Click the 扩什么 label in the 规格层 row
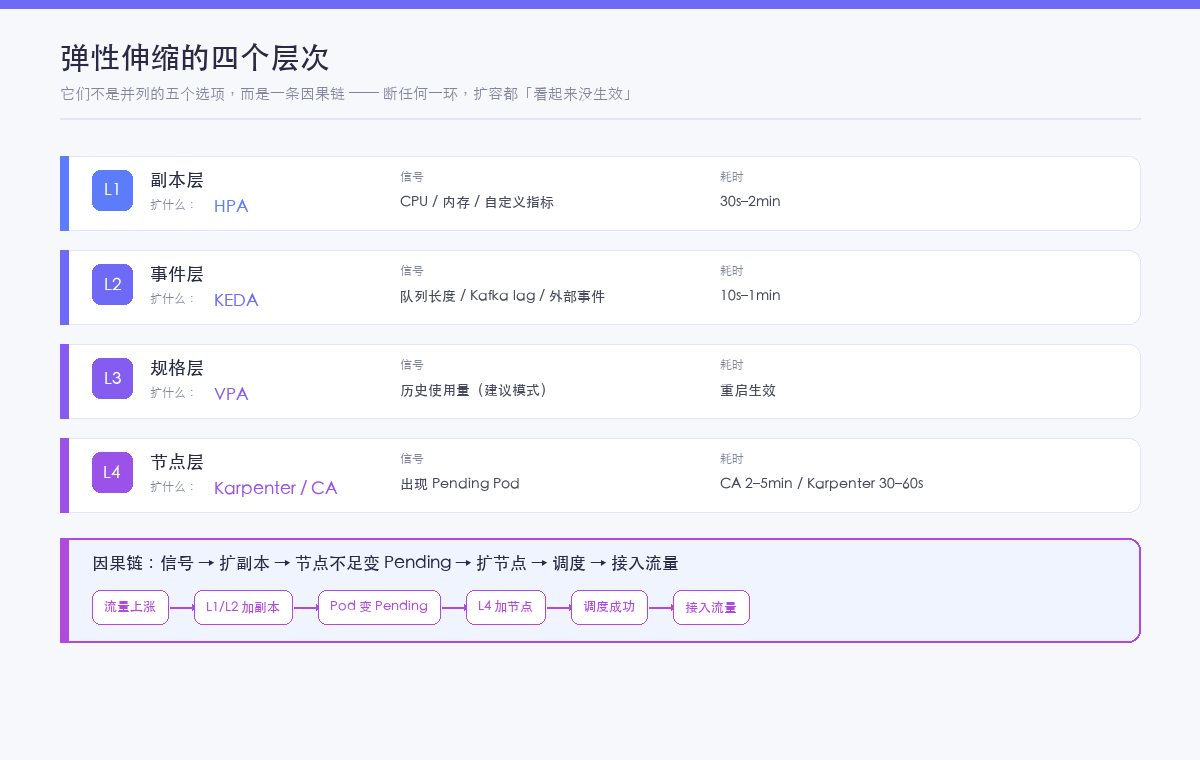The width and height of the screenshot is (1200, 760). point(173,393)
